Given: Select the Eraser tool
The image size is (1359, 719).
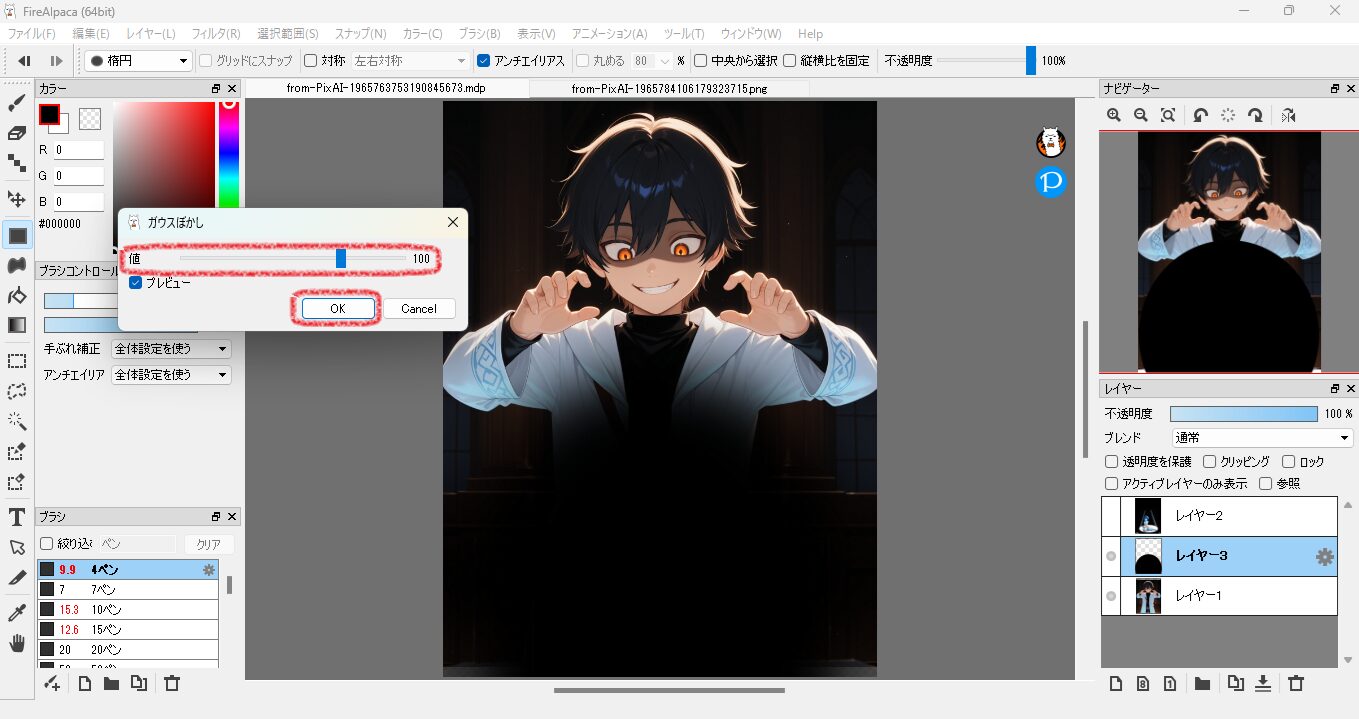Looking at the screenshot, I should click(x=17, y=133).
